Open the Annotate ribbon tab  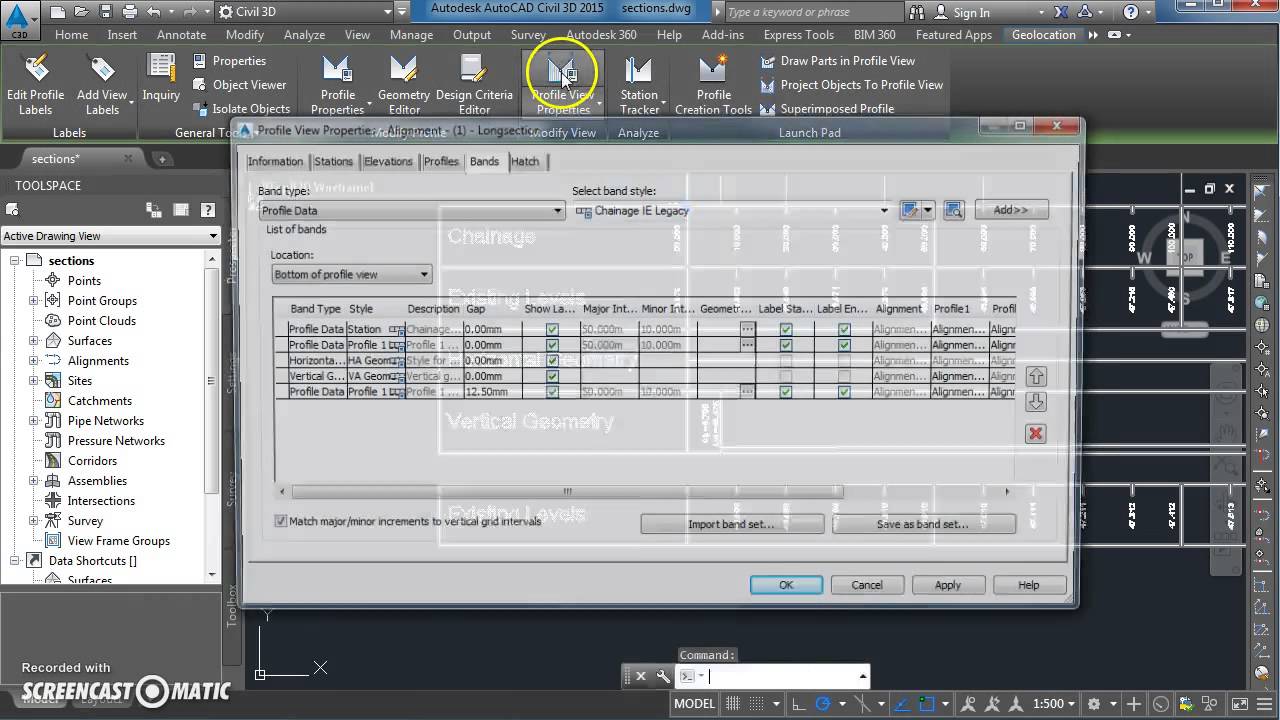181,35
